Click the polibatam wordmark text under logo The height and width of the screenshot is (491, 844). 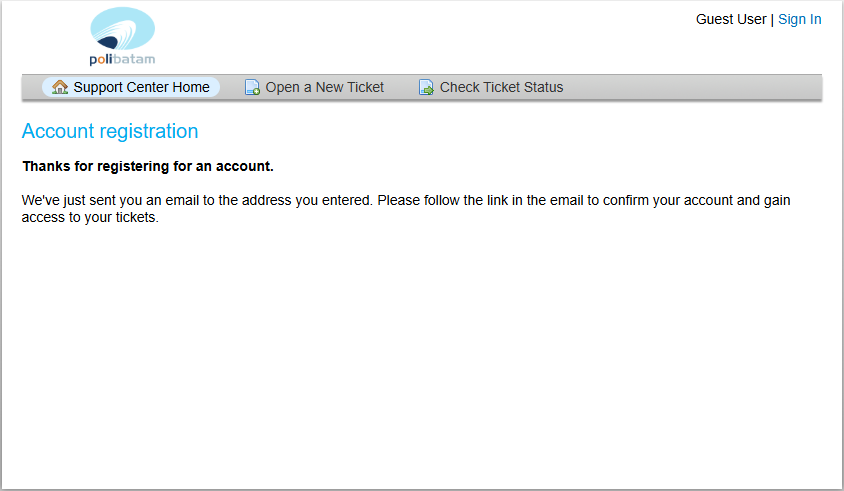click(x=122, y=59)
